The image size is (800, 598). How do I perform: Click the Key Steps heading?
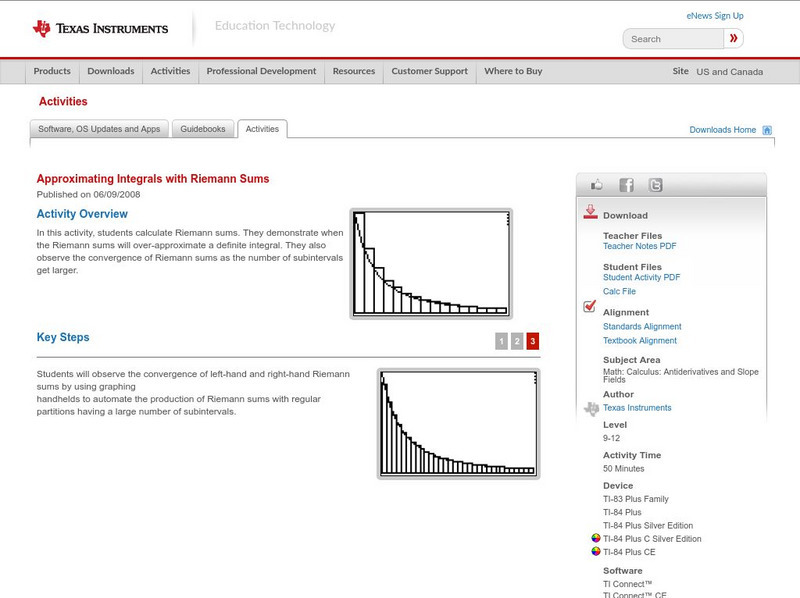tap(63, 337)
